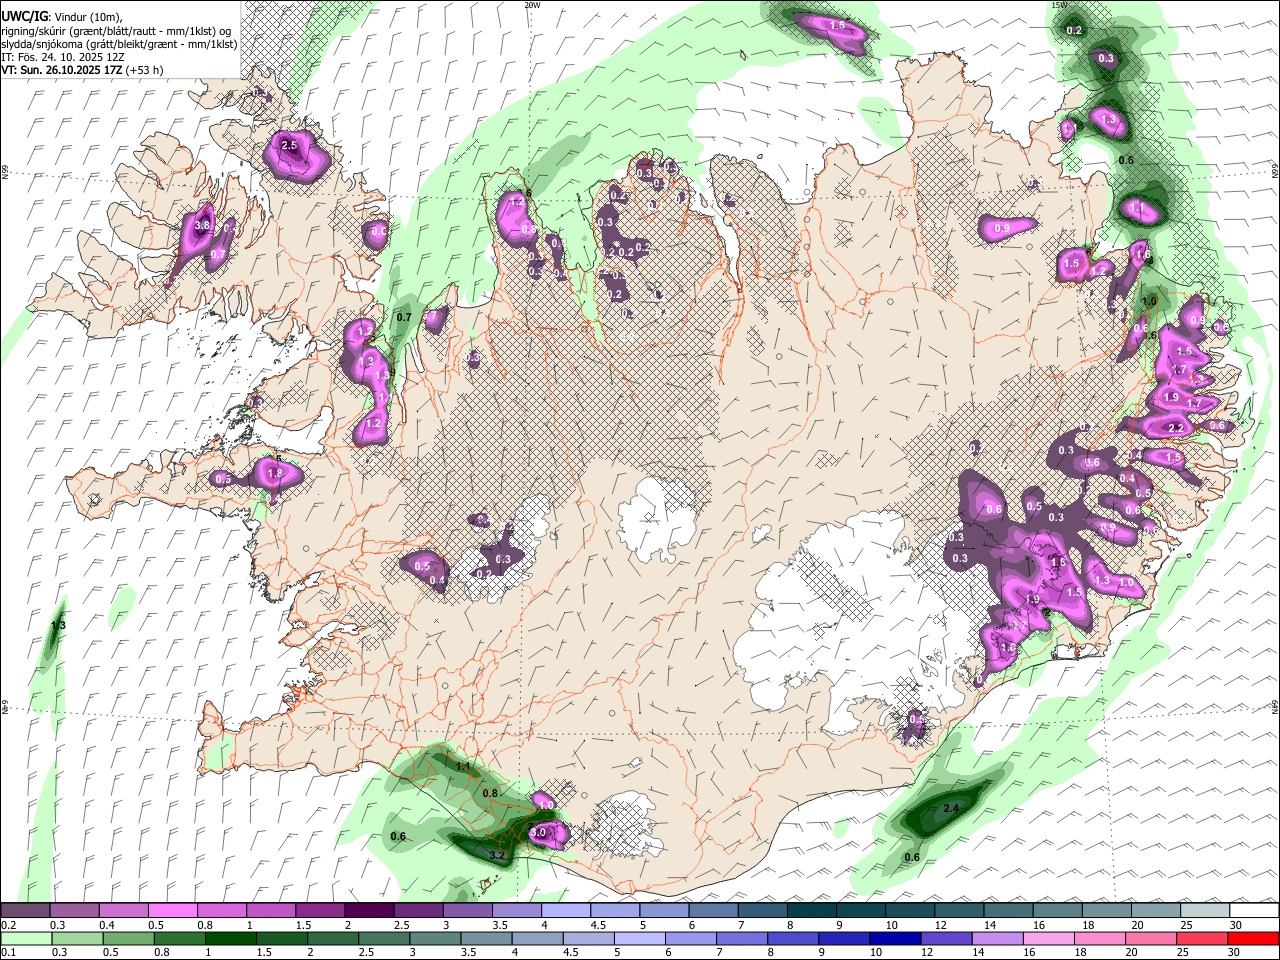Click the "2.4" value in the offshore green patch
The width and height of the screenshot is (1280, 960).
click(951, 808)
